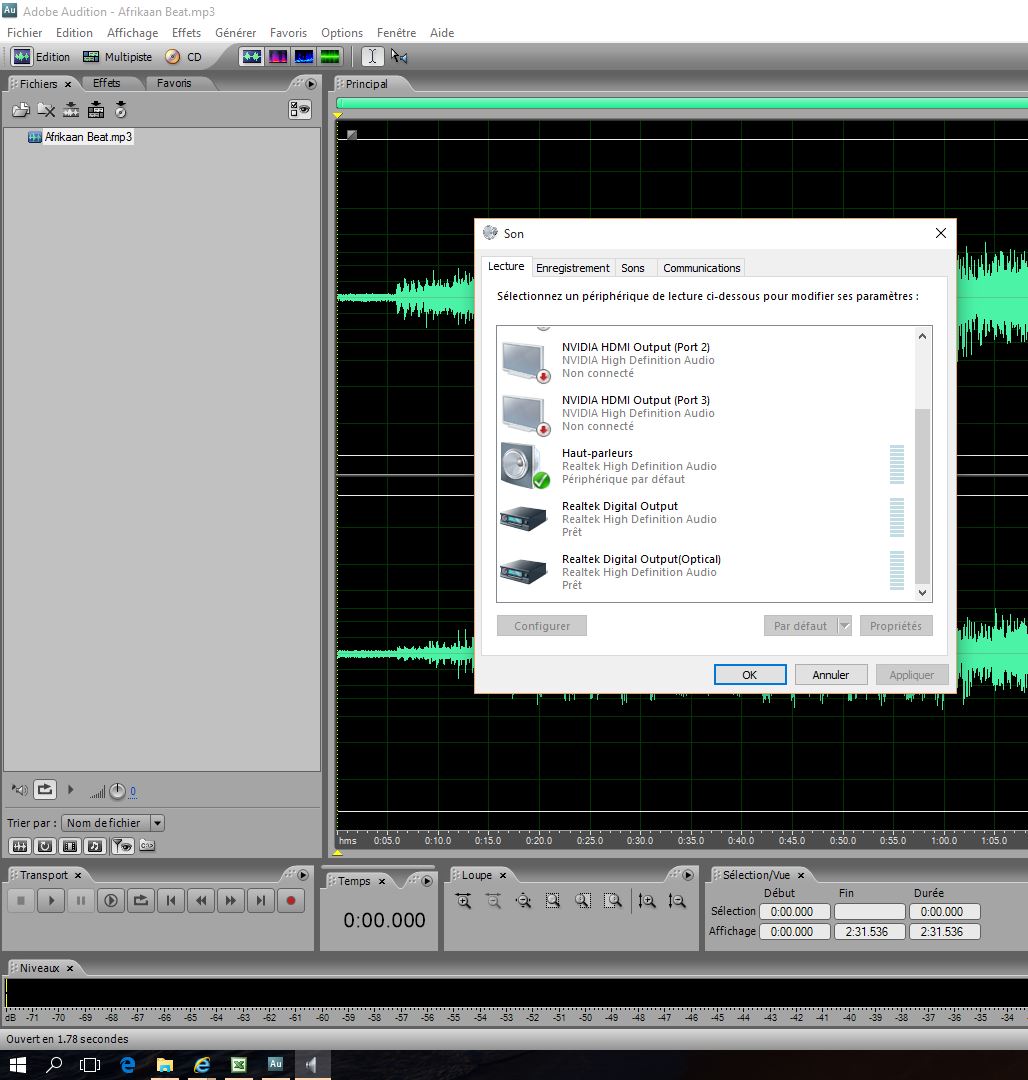
Task: Toggle show audio files filter button
Action: tap(20, 846)
